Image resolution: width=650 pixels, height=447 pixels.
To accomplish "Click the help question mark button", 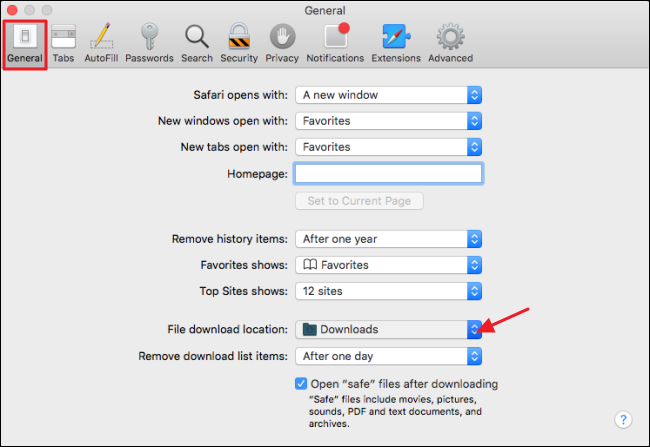I will (623, 420).
